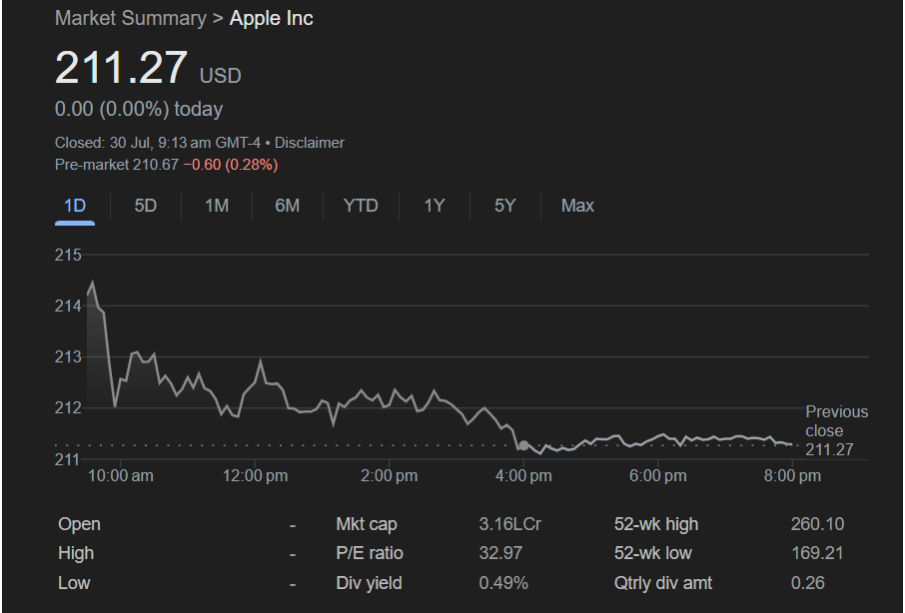Select the YTD range tab
The width and height of the screenshot is (905, 613).
coord(361,206)
